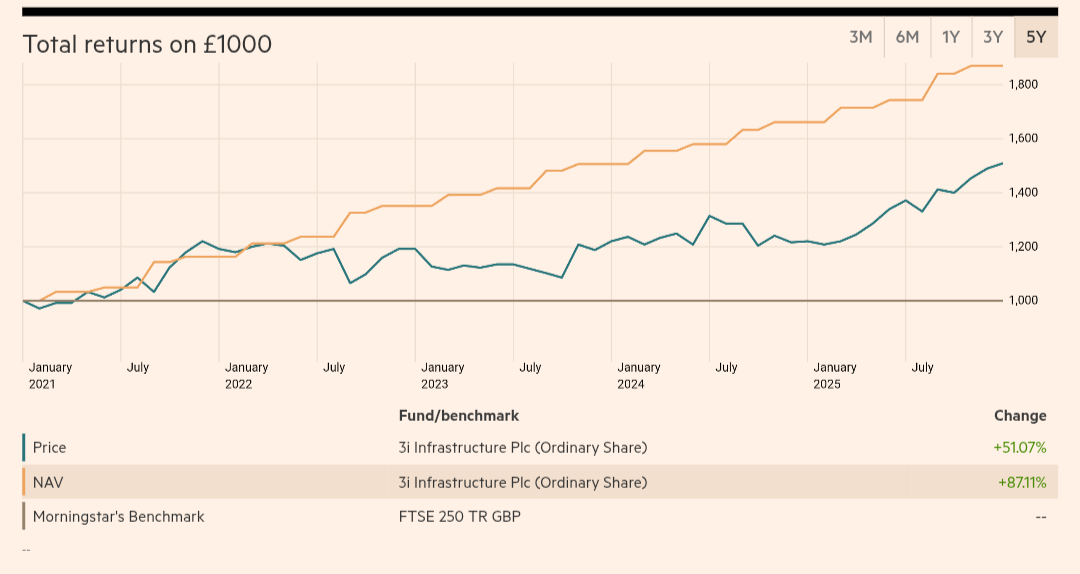Click the Fund/benchmark column header

point(459,416)
